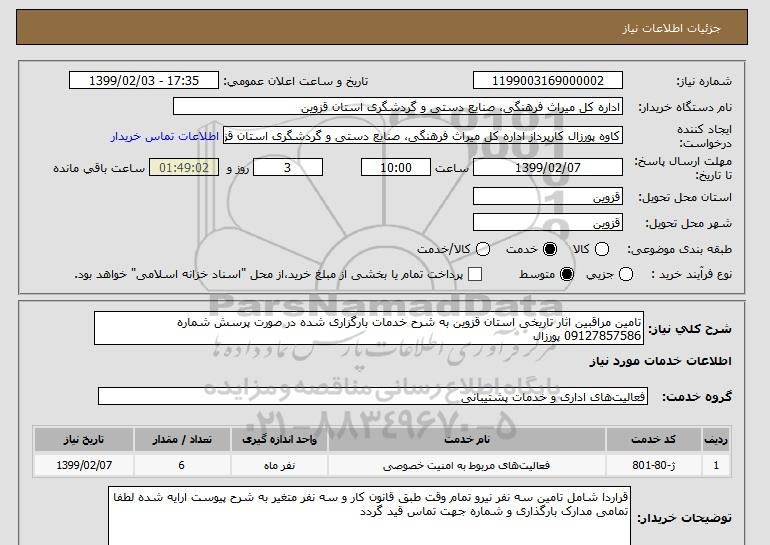This screenshot has height=545, width=770.
Task: Select the خدمت radio button
Action: point(550,249)
